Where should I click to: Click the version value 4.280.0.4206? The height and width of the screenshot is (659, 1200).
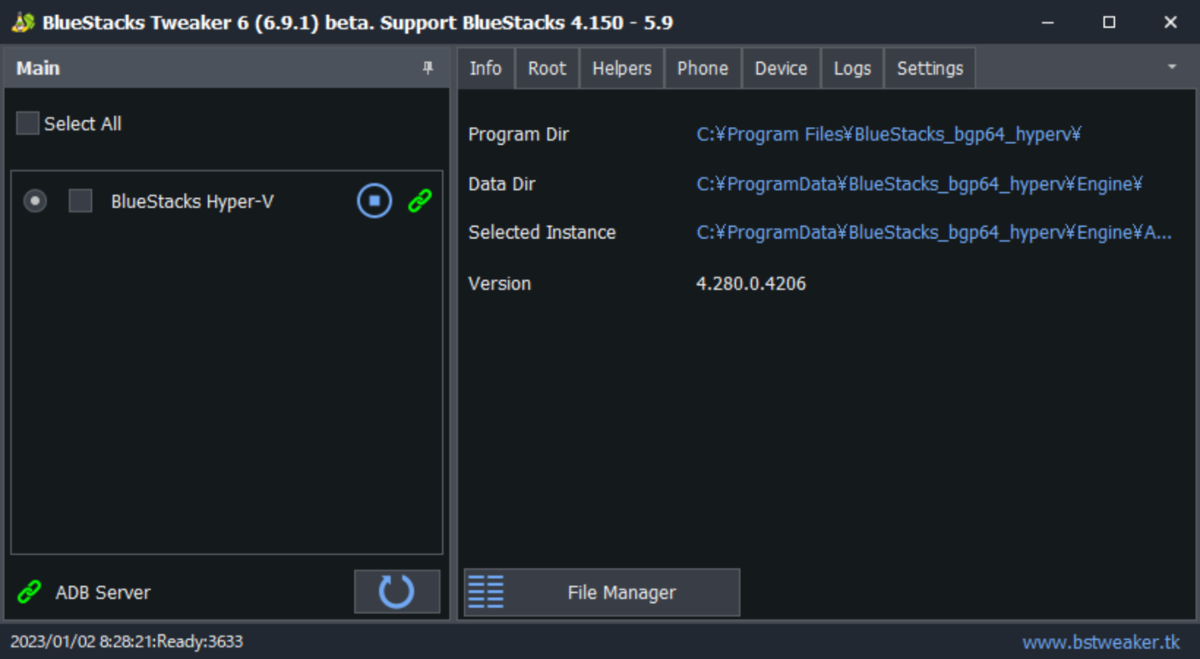point(751,283)
